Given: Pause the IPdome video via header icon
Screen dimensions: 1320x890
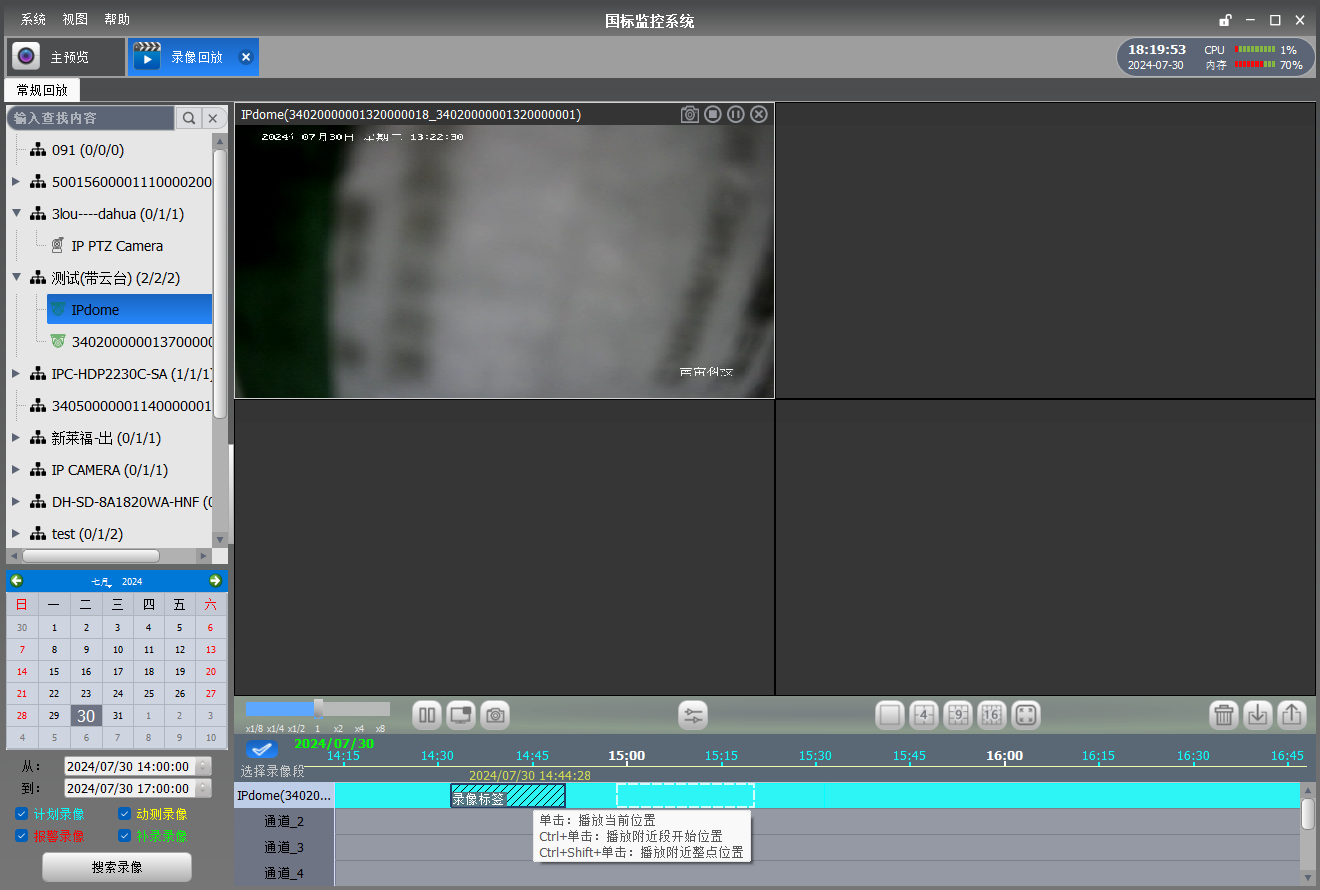Looking at the screenshot, I should tap(736, 114).
